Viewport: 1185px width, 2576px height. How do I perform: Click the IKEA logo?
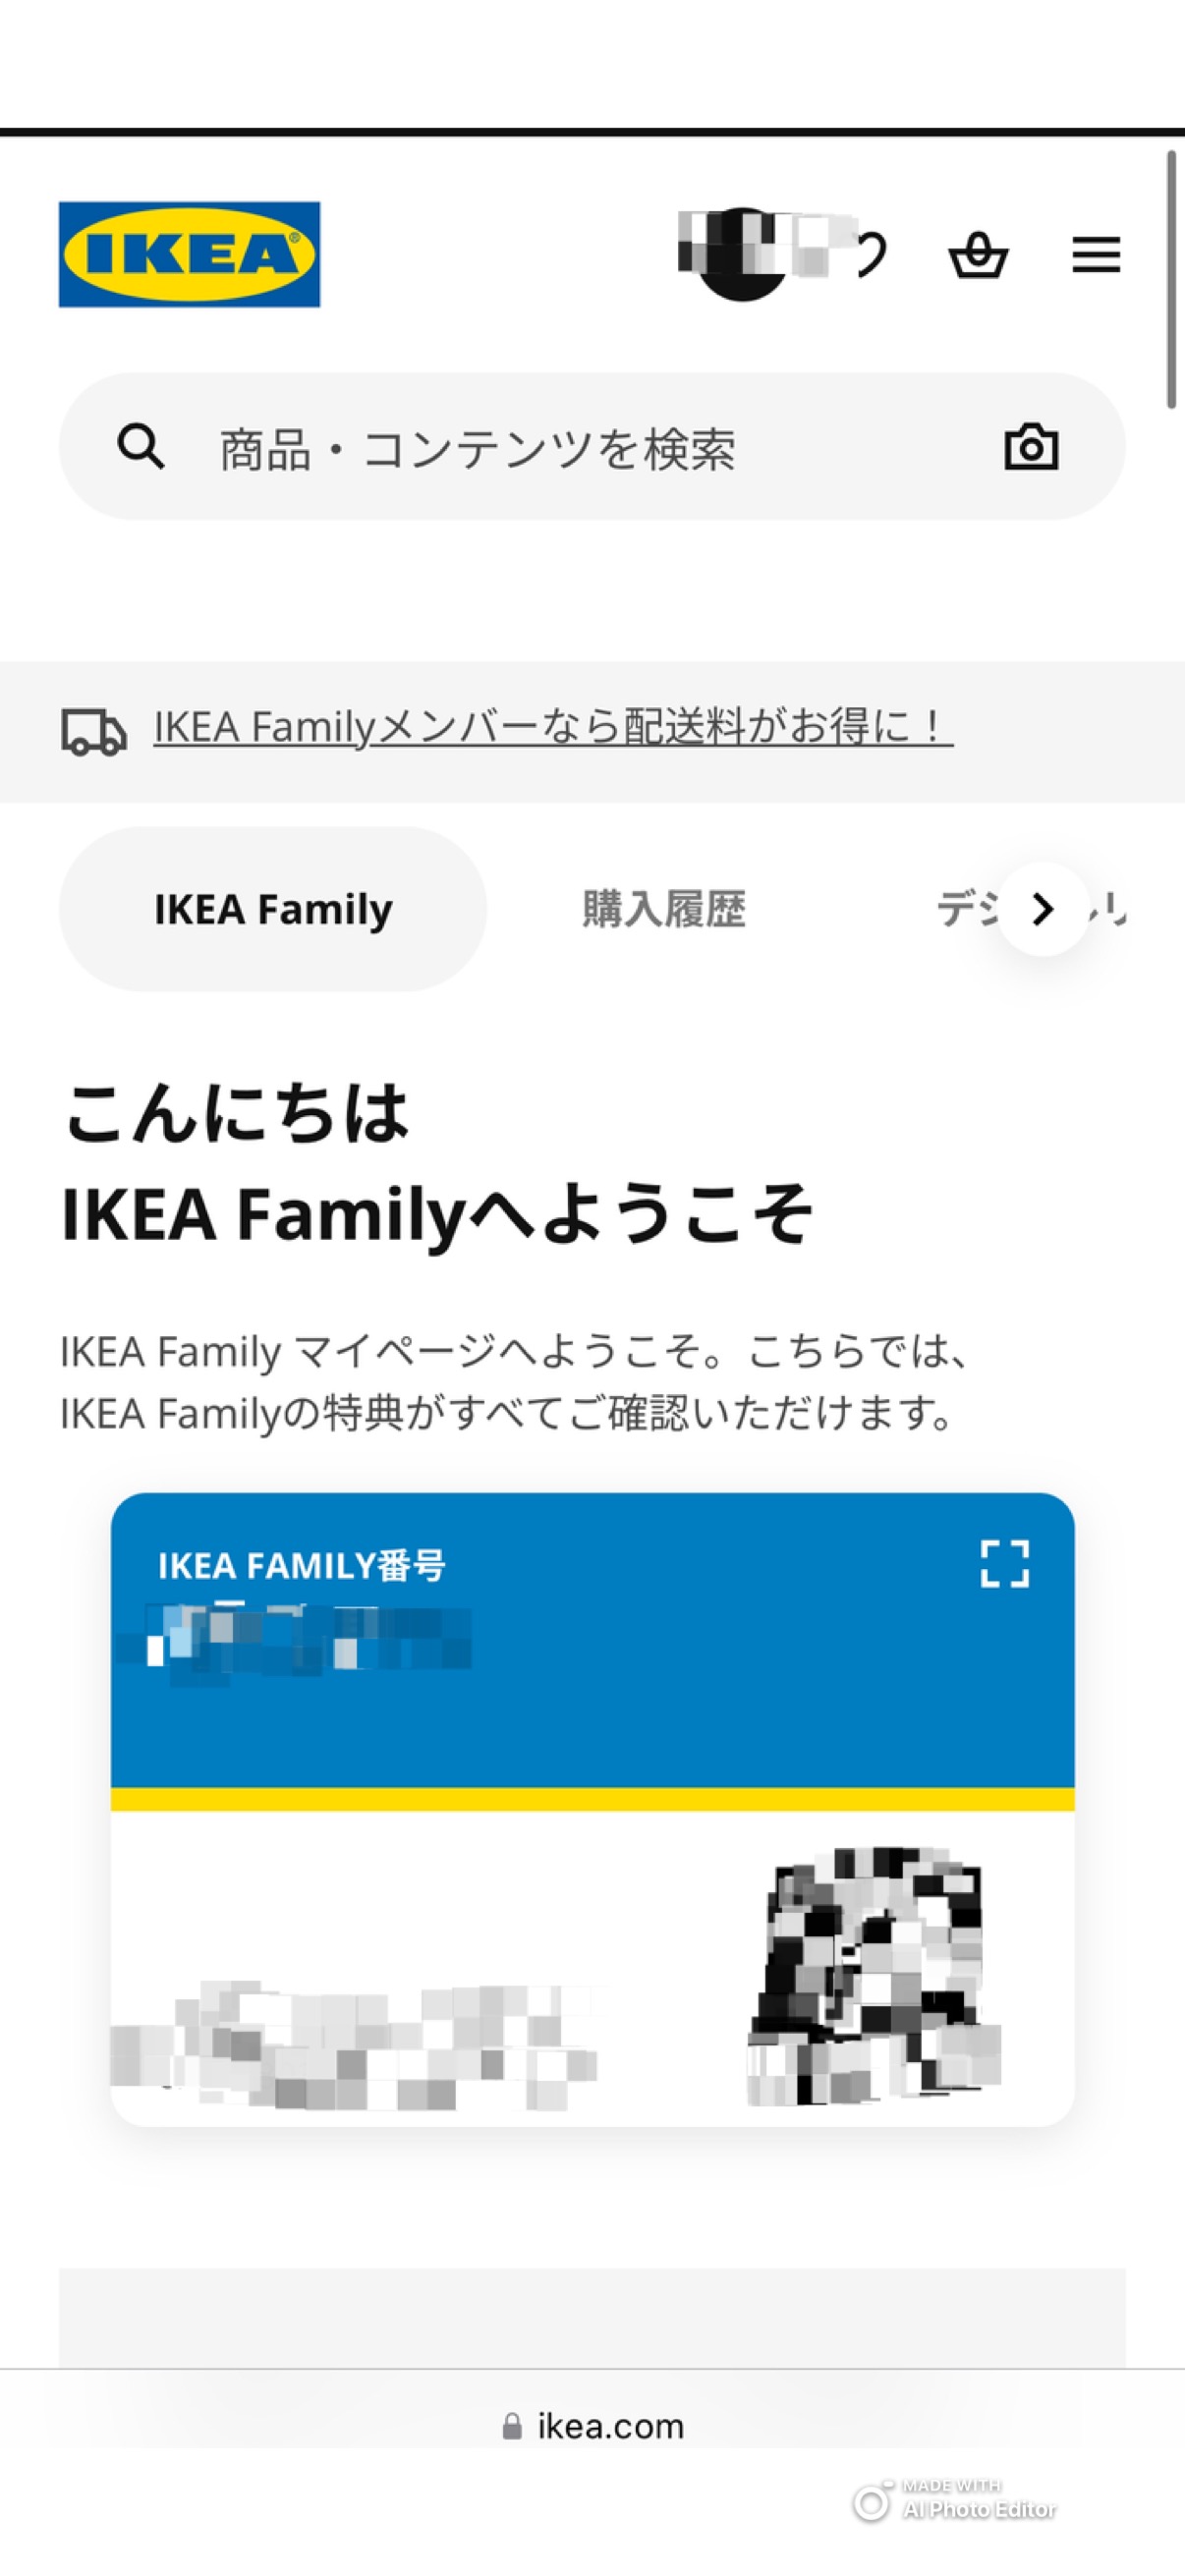tap(189, 254)
